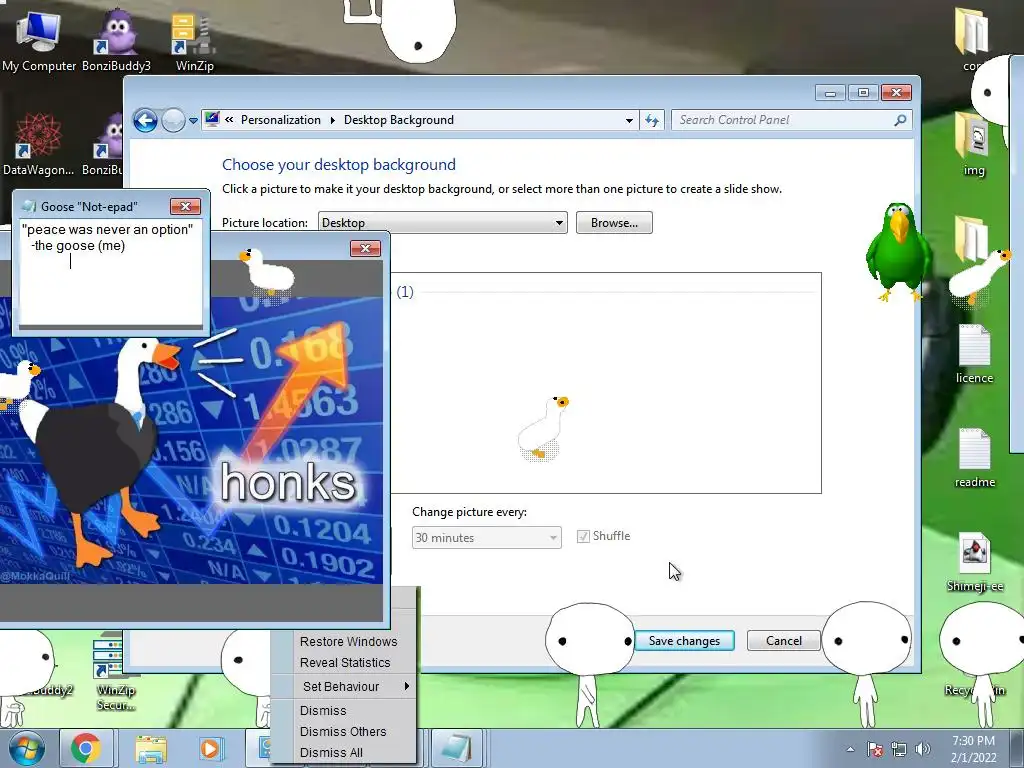Image resolution: width=1024 pixels, height=768 pixels.
Task: Go back in Control Panel window
Action: coord(145,120)
